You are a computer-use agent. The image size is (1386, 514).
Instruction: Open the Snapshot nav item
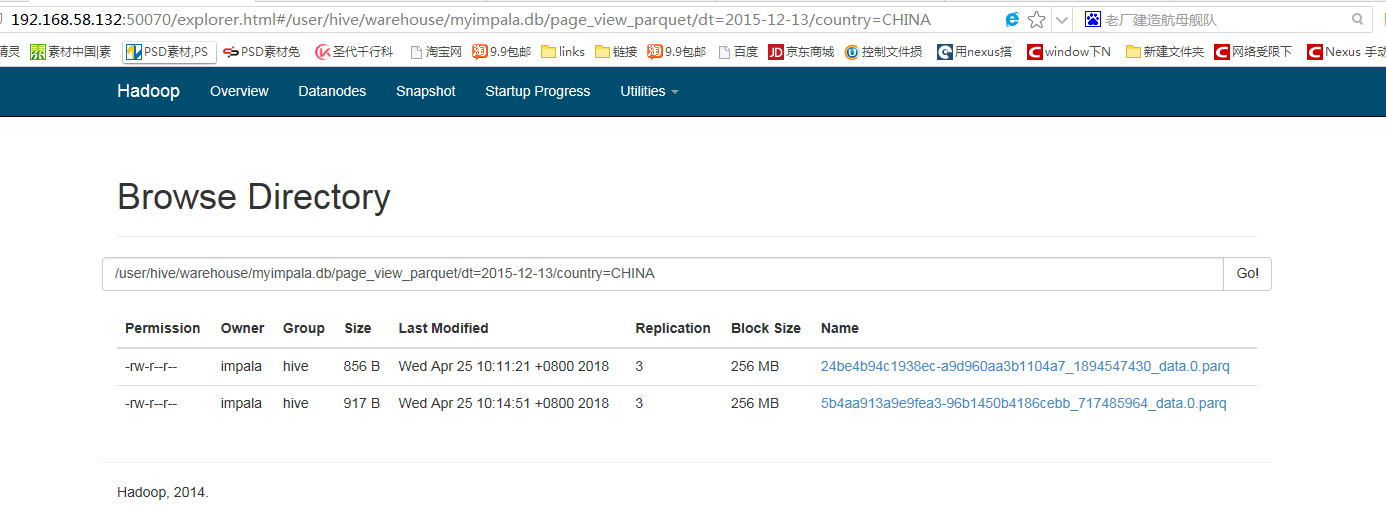point(426,91)
